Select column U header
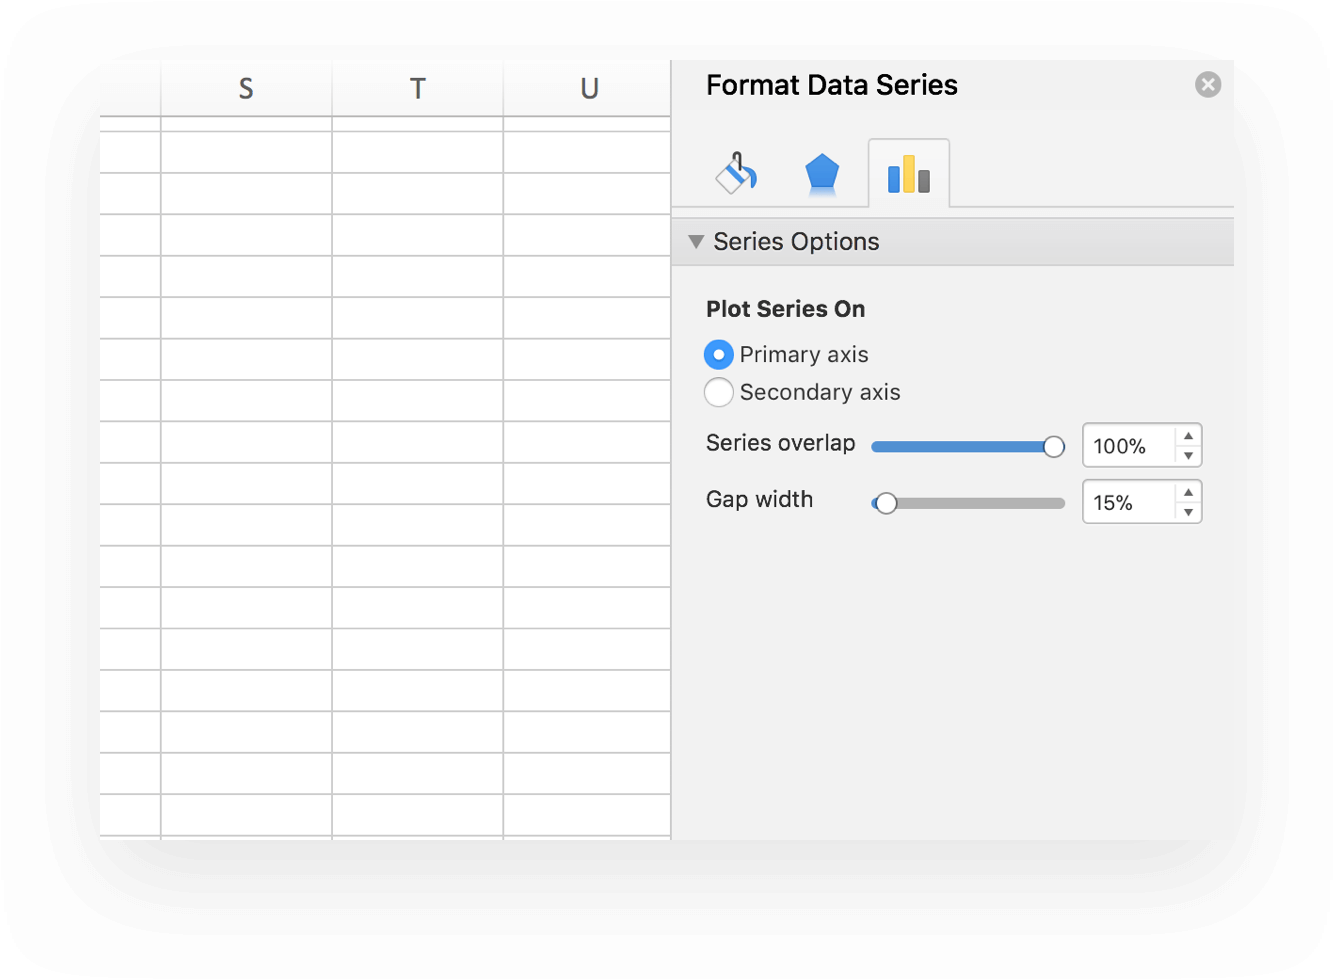Screen dimensions: 1334x980 pyautogui.click(x=589, y=88)
